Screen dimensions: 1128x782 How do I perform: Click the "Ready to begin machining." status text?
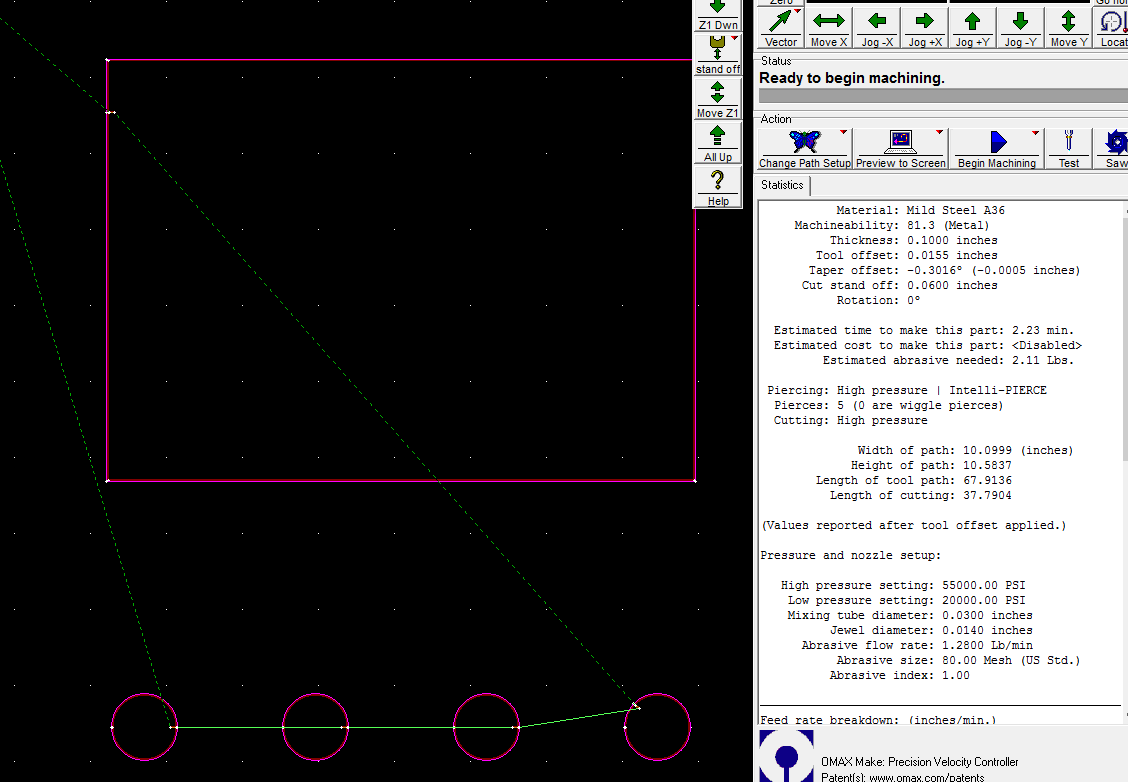[852, 78]
